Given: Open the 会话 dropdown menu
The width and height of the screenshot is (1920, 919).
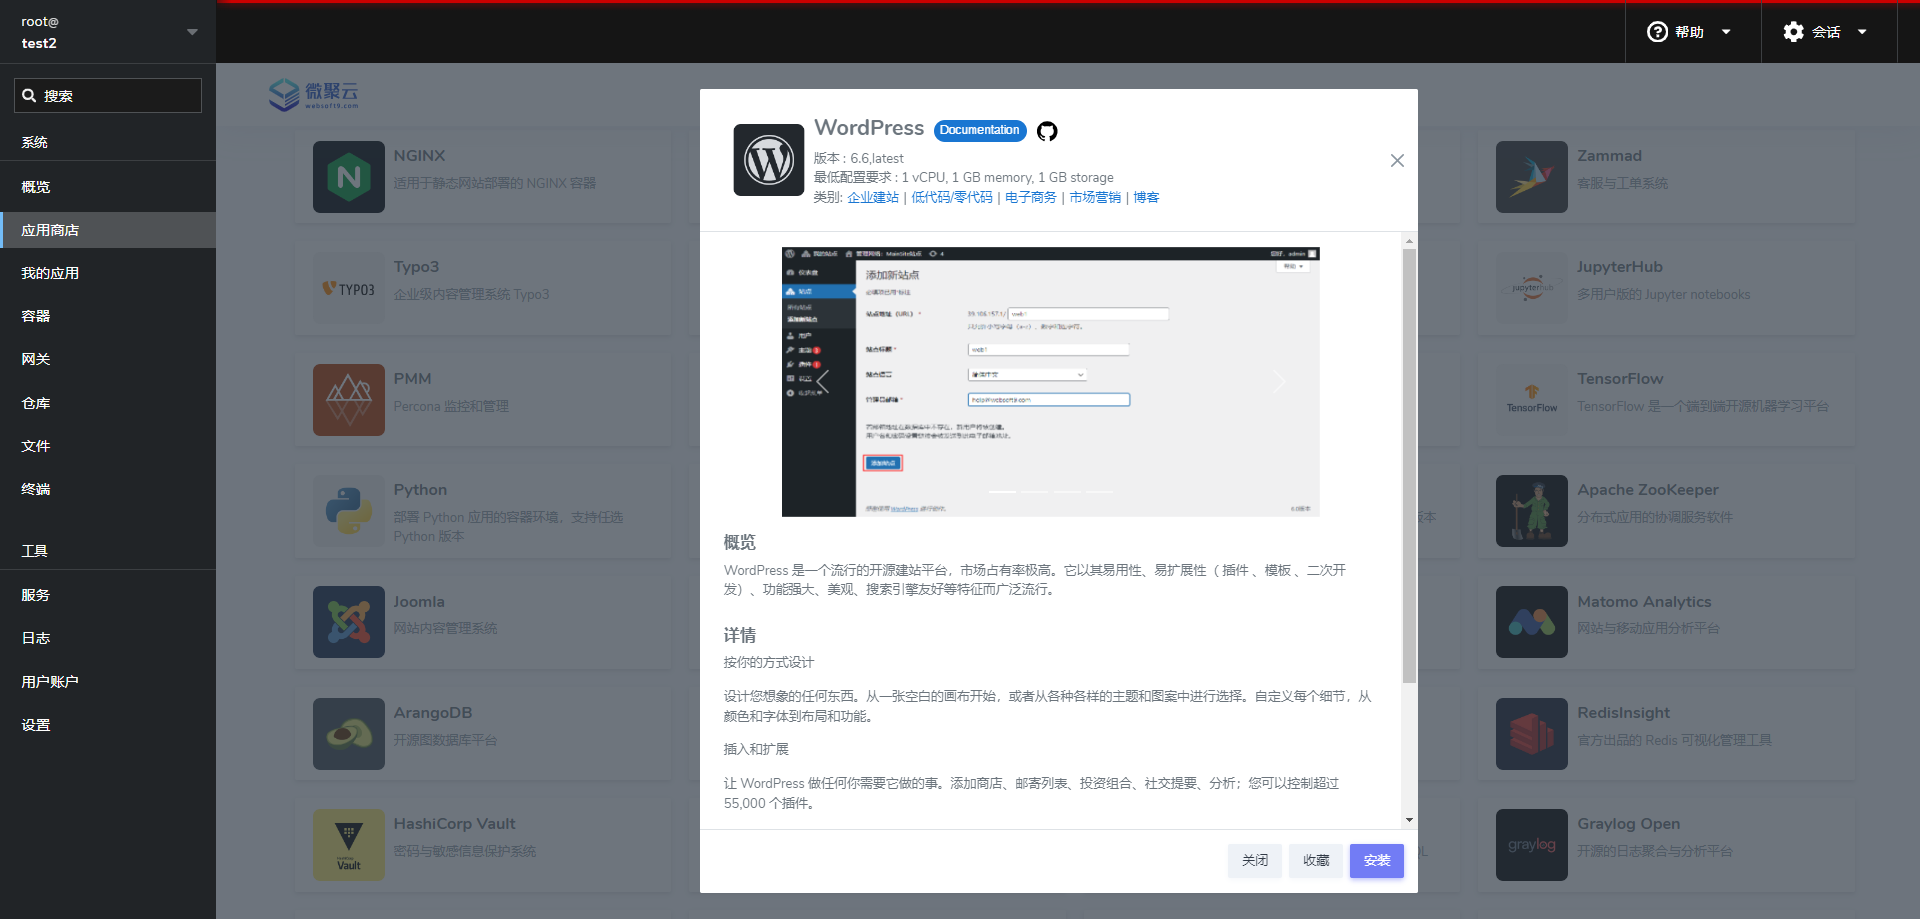Looking at the screenshot, I should point(1827,32).
